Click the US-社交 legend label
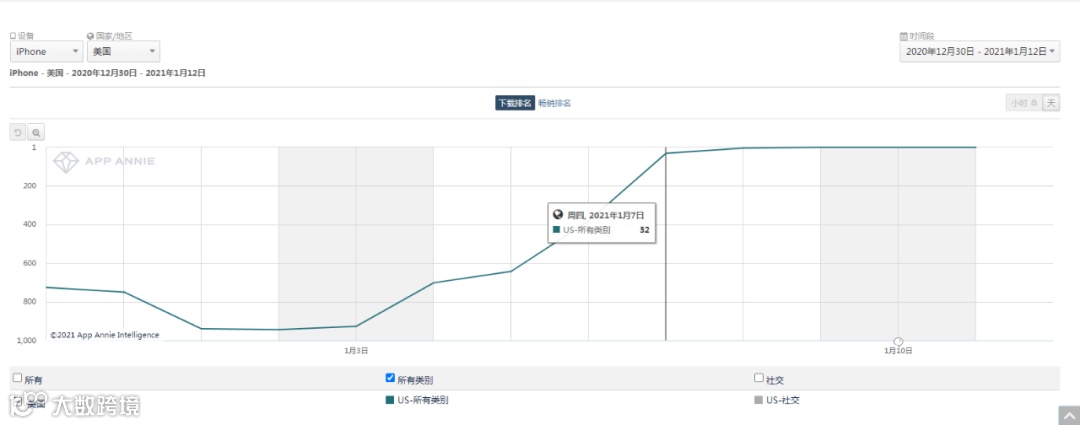The image size is (1080, 425). (783, 400)
